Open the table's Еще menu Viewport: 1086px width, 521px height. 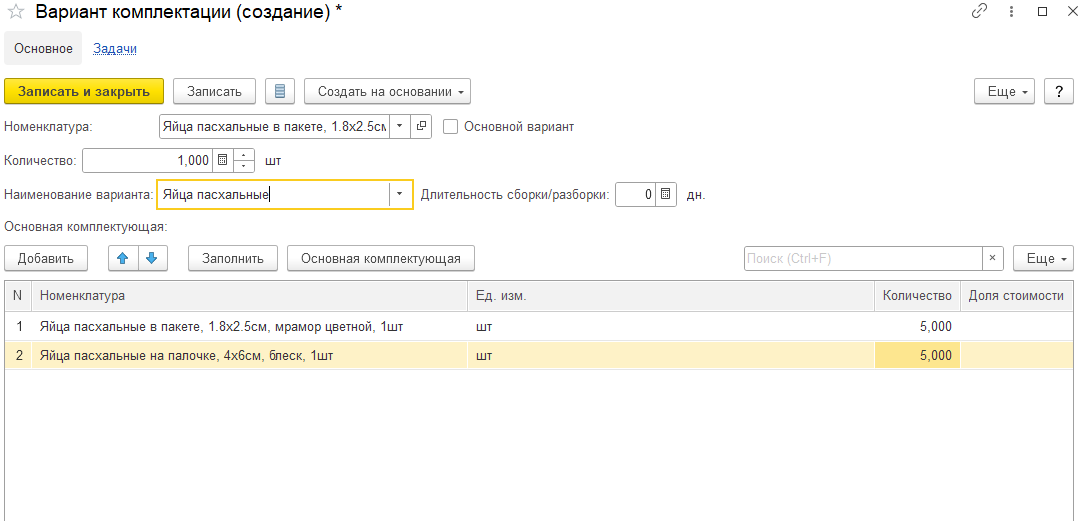point(1043,258)
